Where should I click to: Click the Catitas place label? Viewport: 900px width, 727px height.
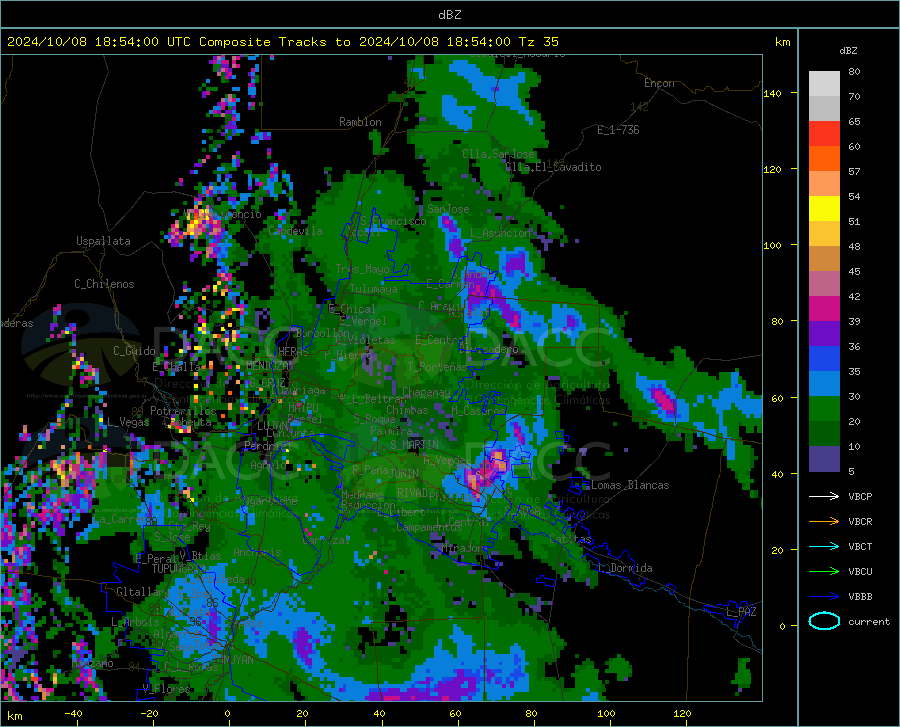[x=570, y=539]
